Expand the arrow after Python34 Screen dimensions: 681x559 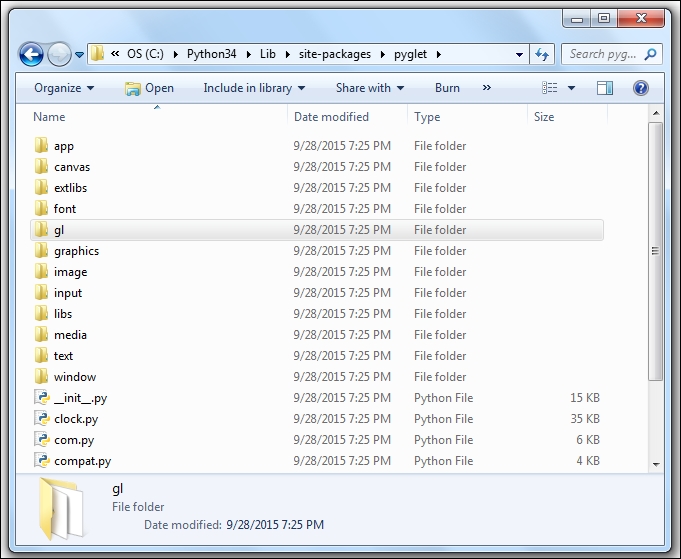[x=248, y=54]
